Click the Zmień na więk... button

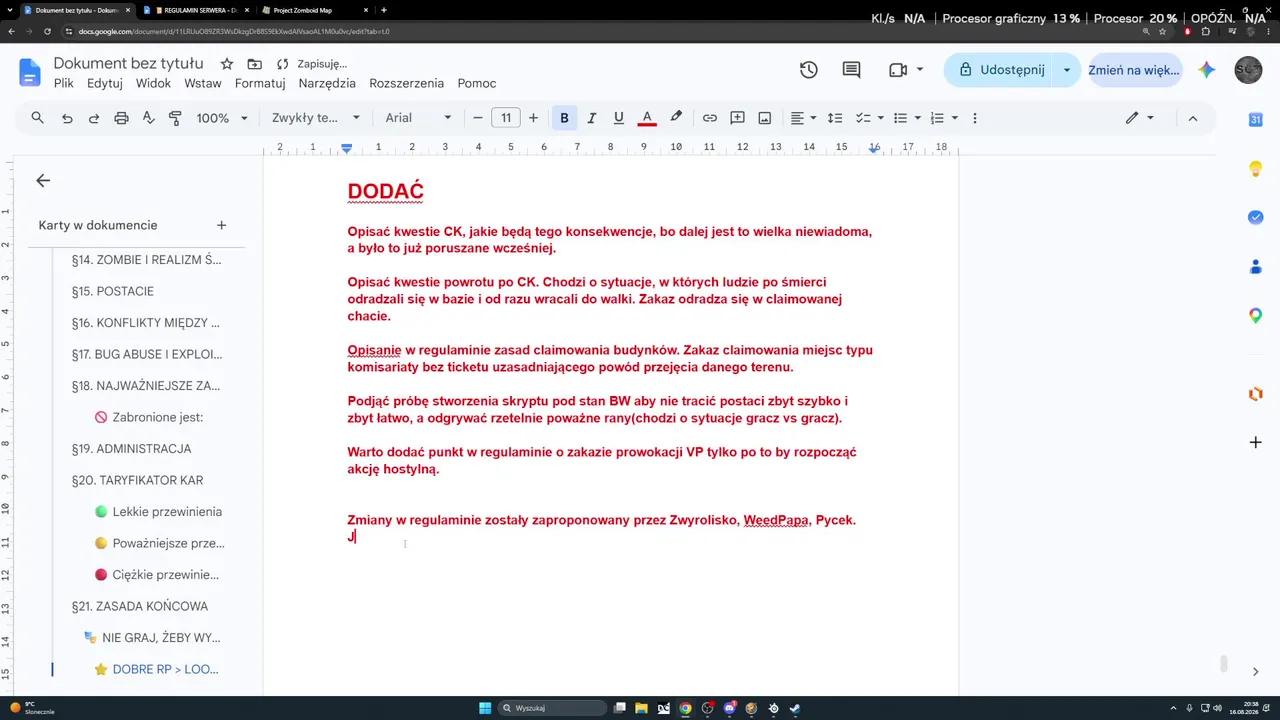[x=1133, y=70]
